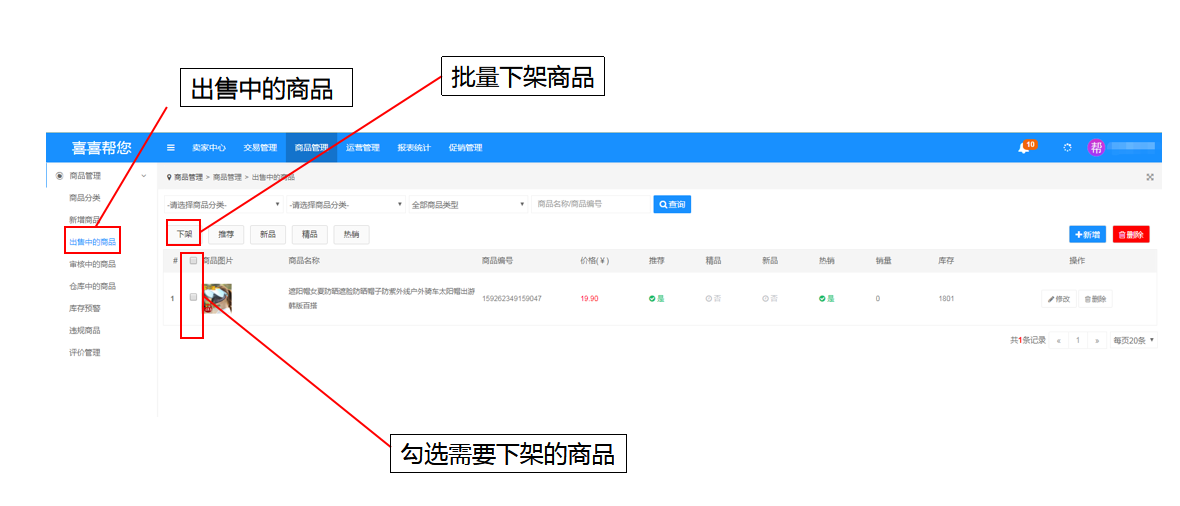The image size is (1180, 506).
Task: Open the 商品管理 top menu tab
Action: click(312, 148)
